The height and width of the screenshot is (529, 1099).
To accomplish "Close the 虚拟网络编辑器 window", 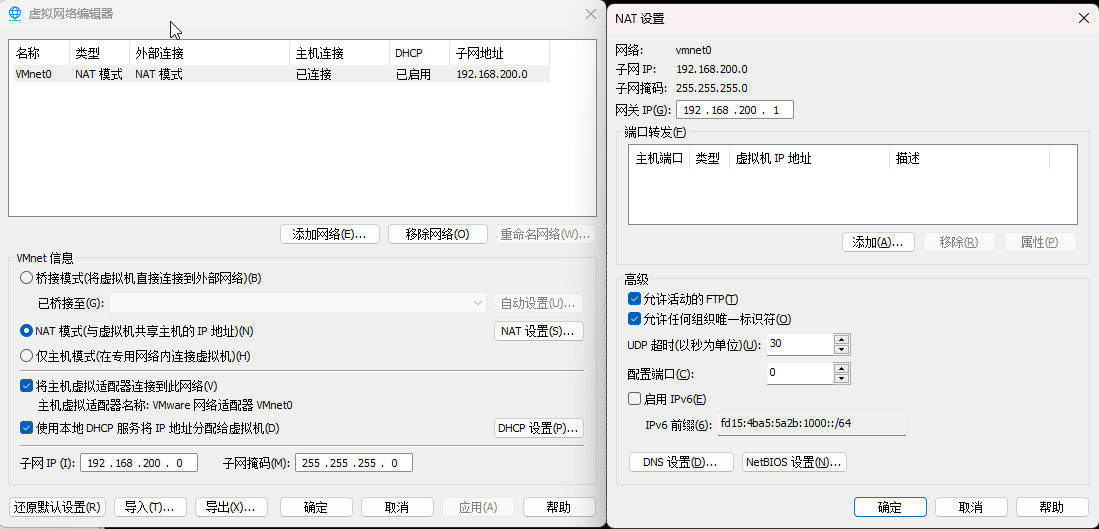I will [x=590, y=13].
